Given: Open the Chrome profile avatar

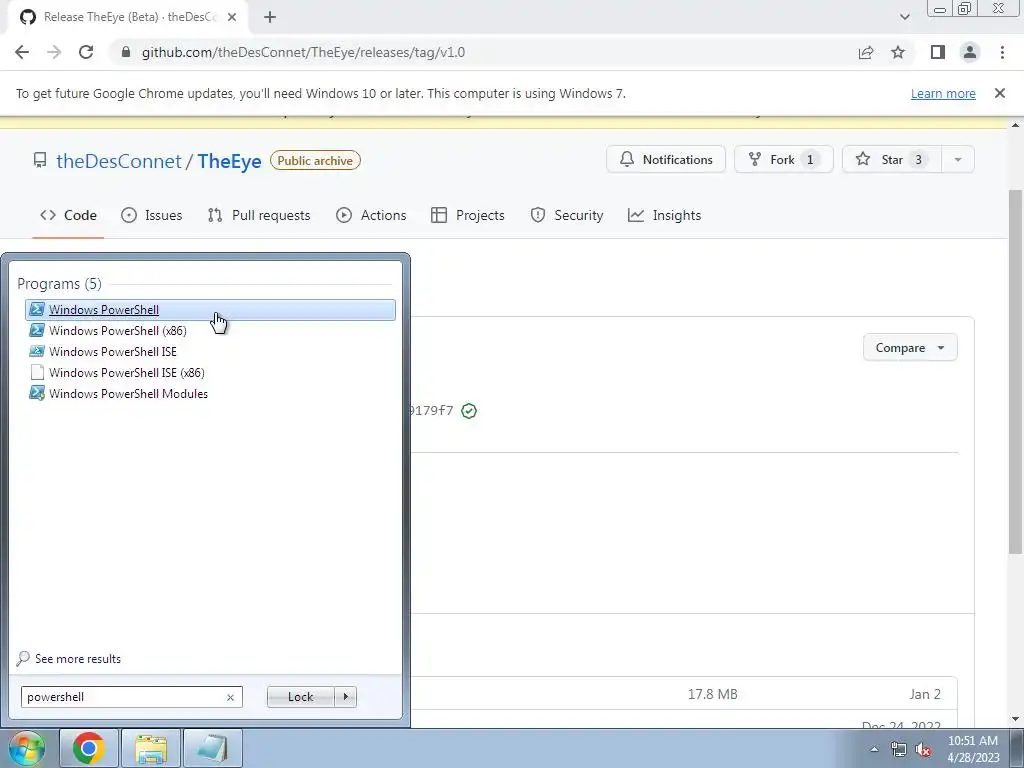Looking at the screenshot, I should 970,52.
